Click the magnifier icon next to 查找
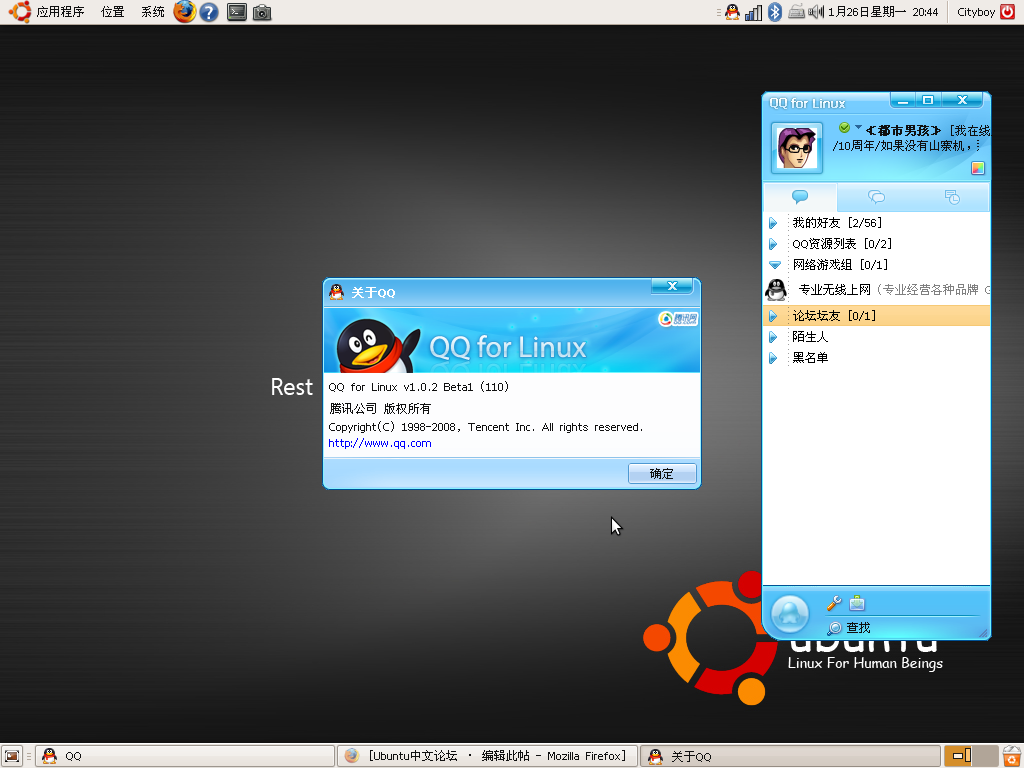Viewport: 1024px width, 768px height. [x=834, y=628]
